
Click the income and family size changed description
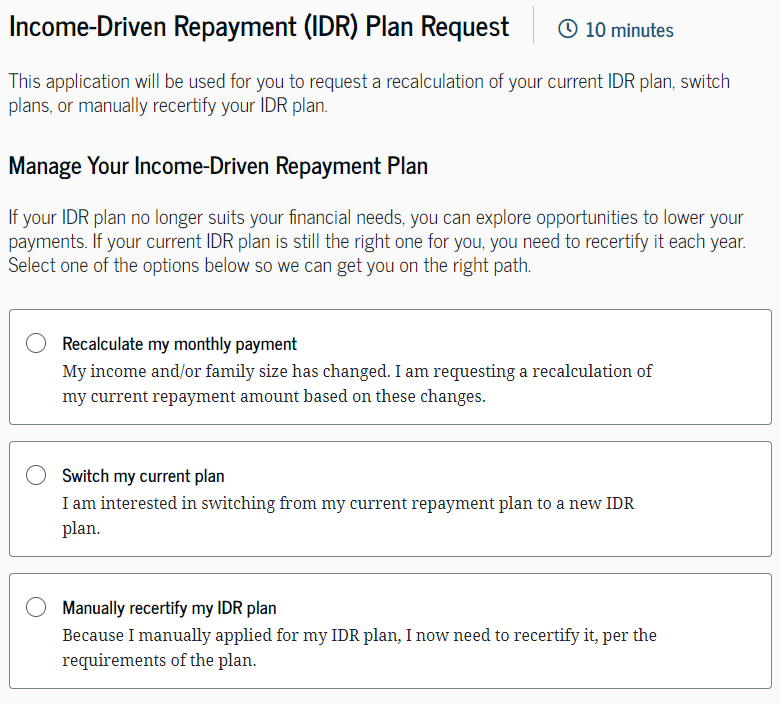point(356,383)
